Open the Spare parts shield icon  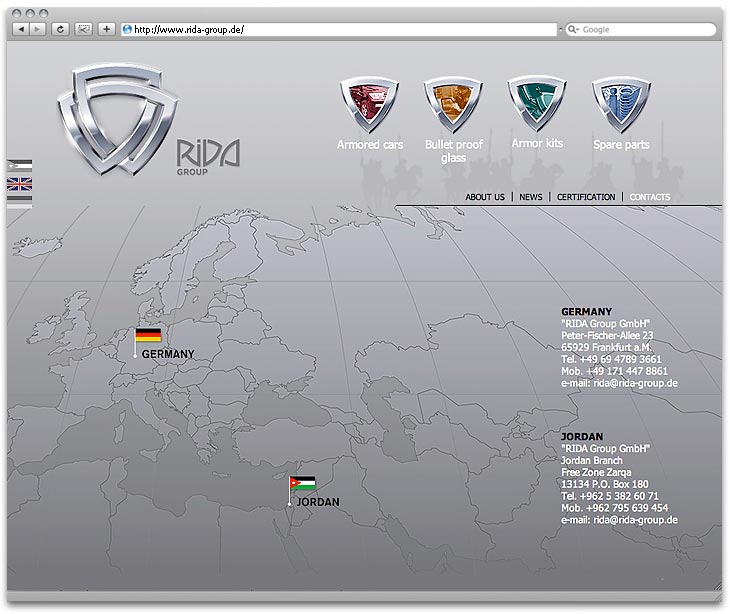[621, 104]
